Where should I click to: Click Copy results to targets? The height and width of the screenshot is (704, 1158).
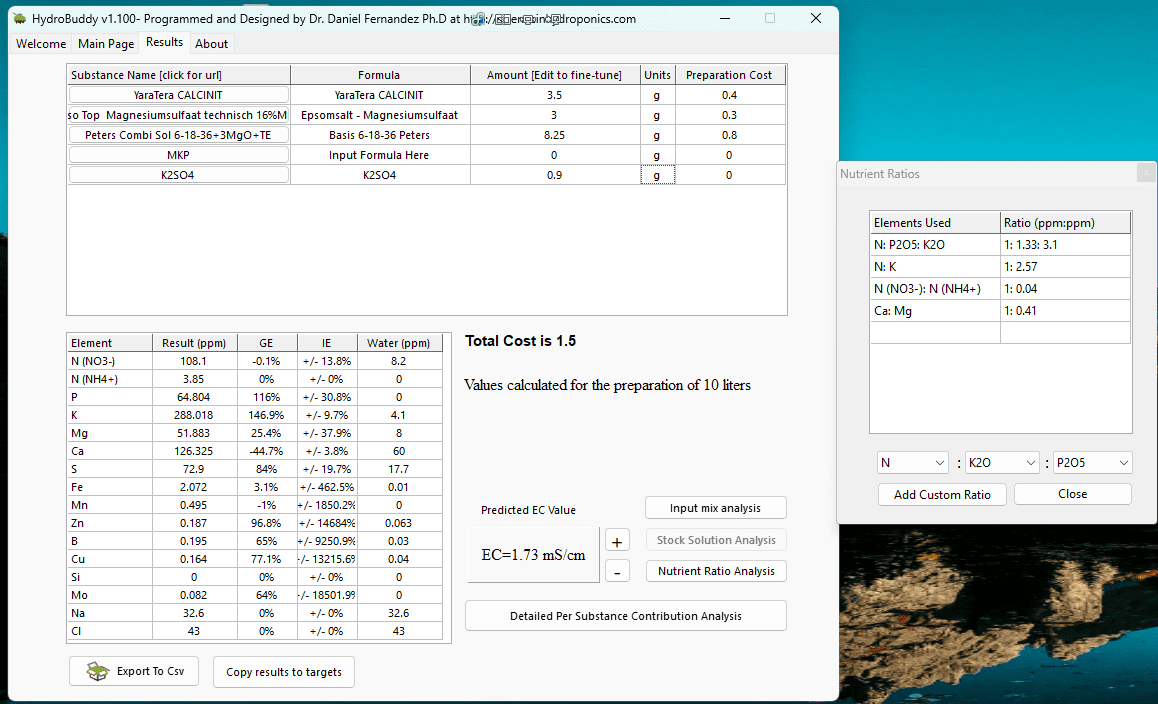pyautogui.click(x=284, y=671)
